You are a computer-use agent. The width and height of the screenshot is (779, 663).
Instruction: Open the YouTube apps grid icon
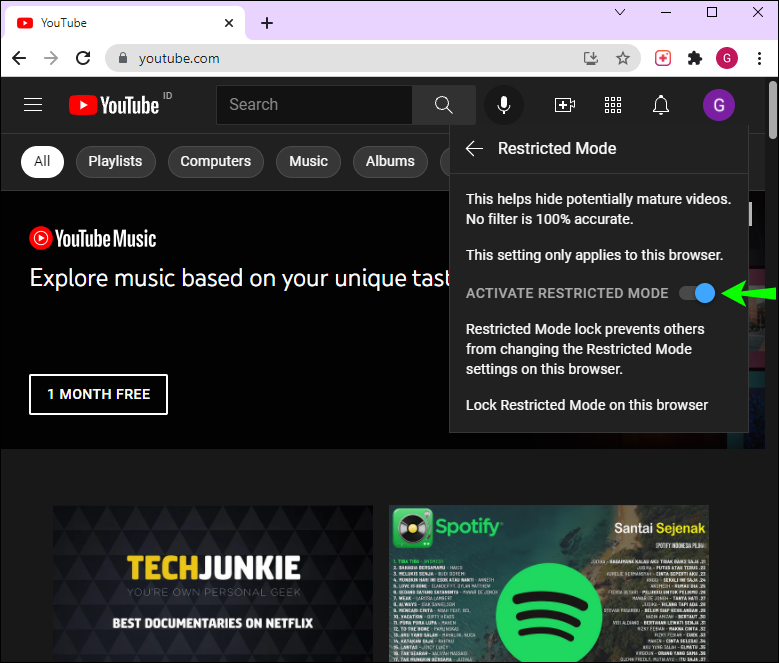tap(613, 105)
